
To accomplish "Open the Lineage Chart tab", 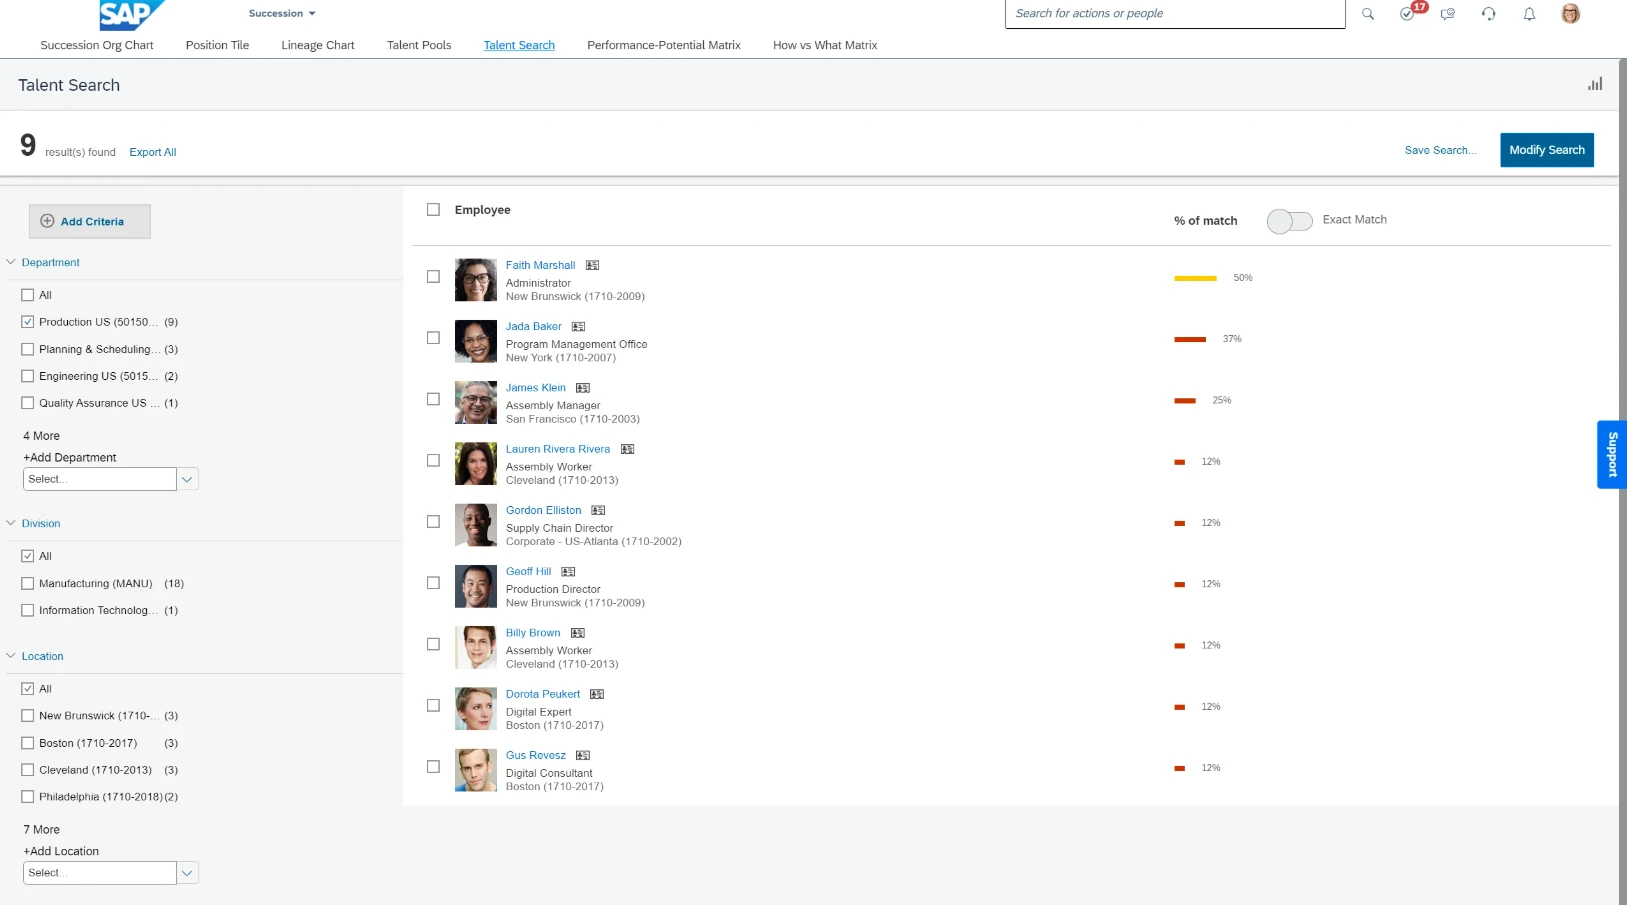I will (318, 45).
